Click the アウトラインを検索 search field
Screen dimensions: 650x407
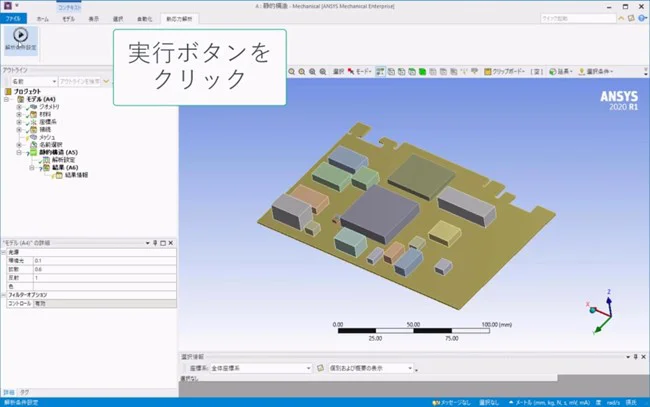point(80,82)
